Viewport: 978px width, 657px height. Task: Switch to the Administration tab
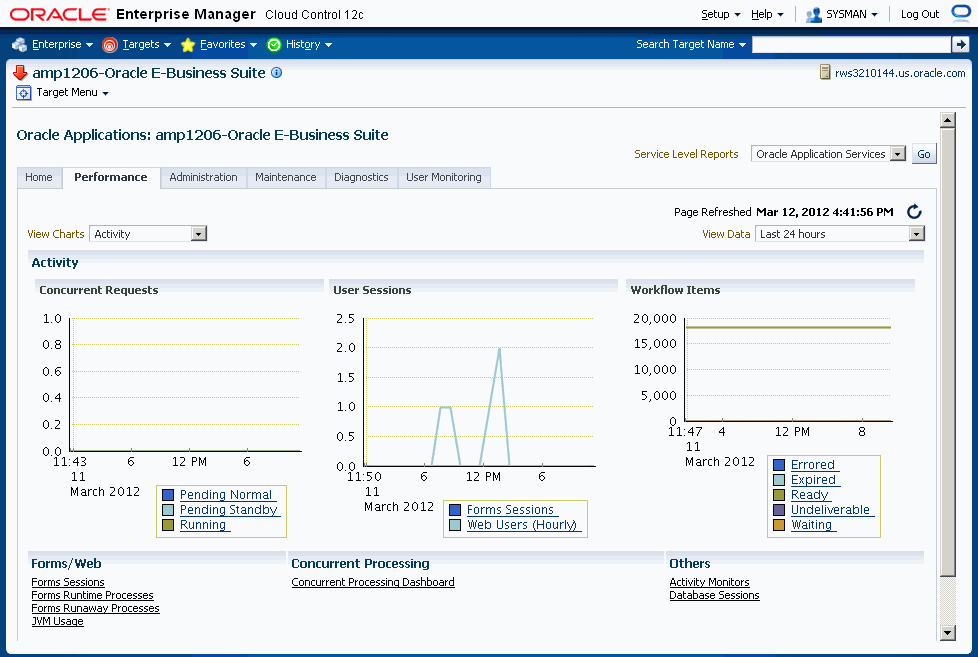[203, 177]
